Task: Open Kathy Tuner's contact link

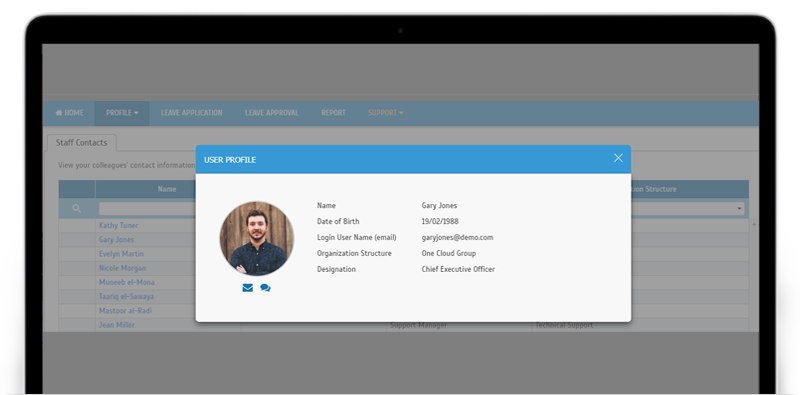Action: coord(118,225)
